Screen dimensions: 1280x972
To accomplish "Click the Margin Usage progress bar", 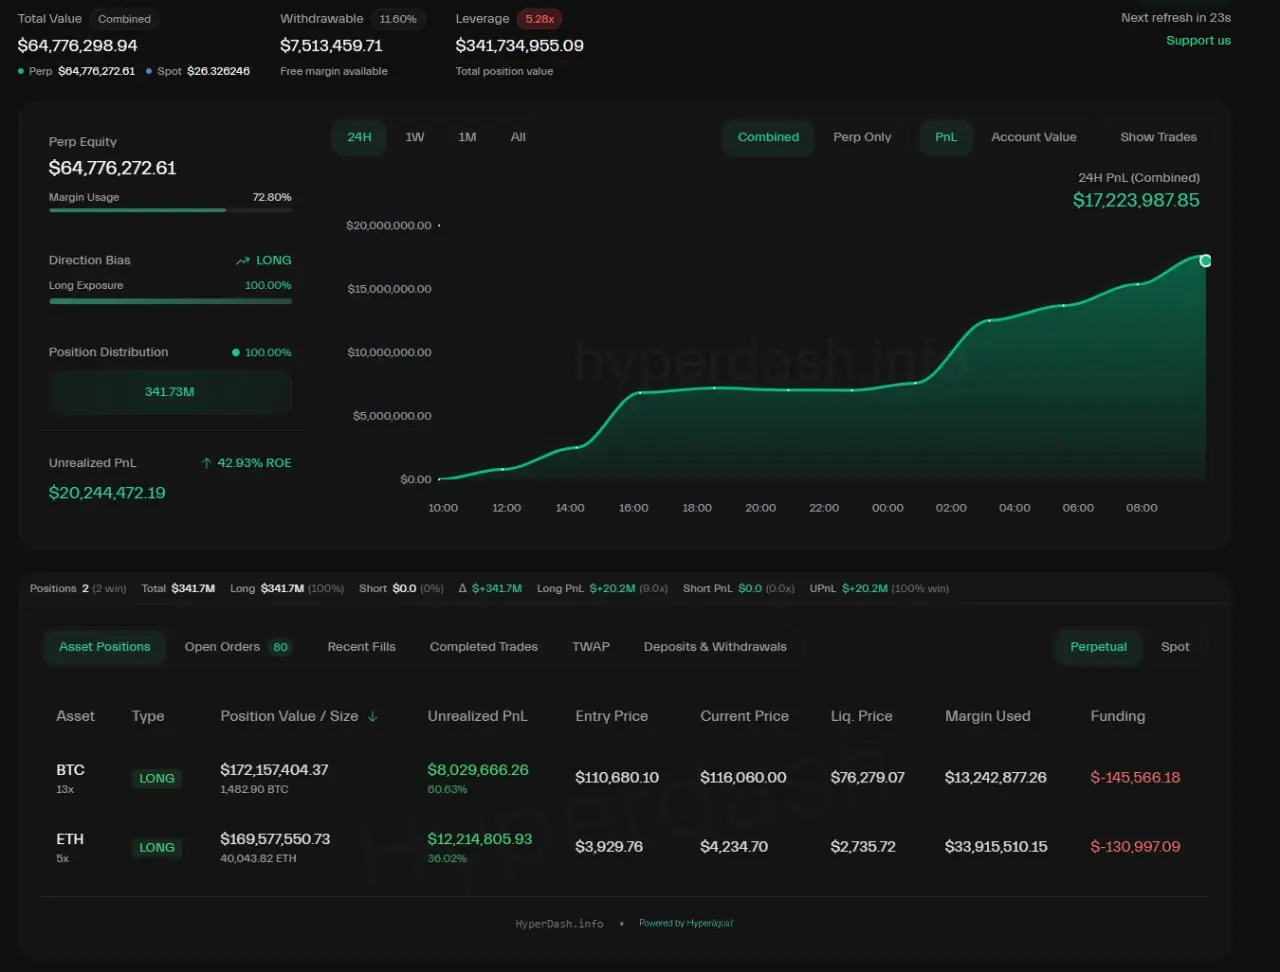I will pyautogui.click(x=170, y=210).
